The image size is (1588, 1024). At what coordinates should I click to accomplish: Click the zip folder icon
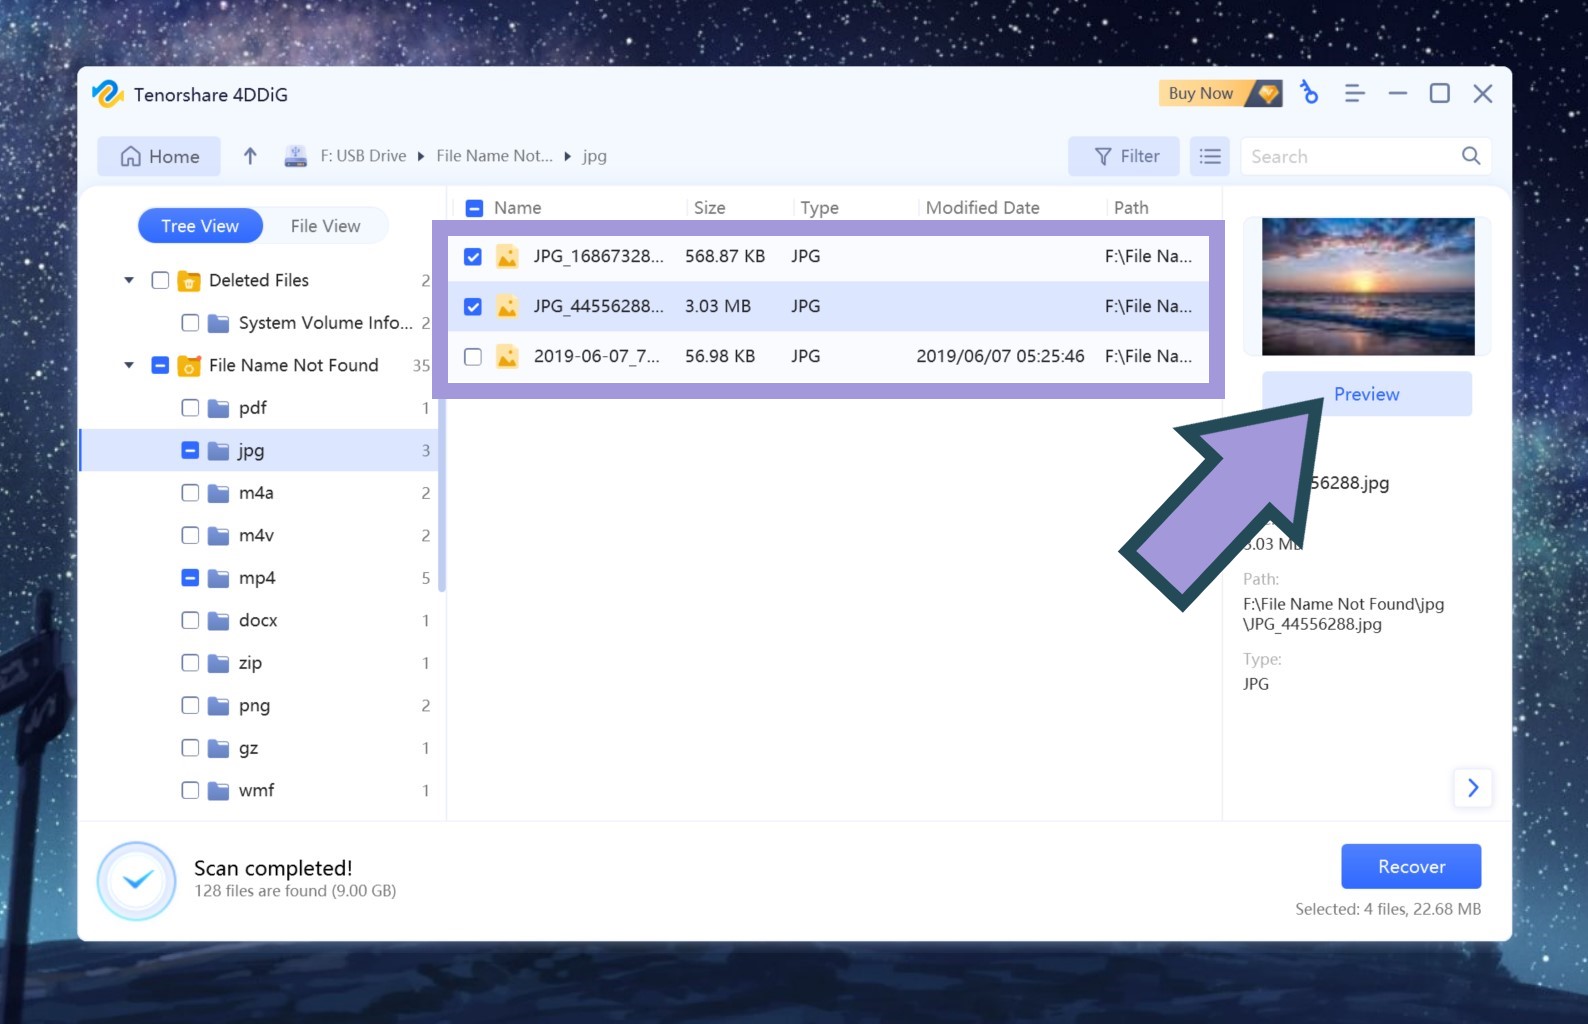[219, 663]
